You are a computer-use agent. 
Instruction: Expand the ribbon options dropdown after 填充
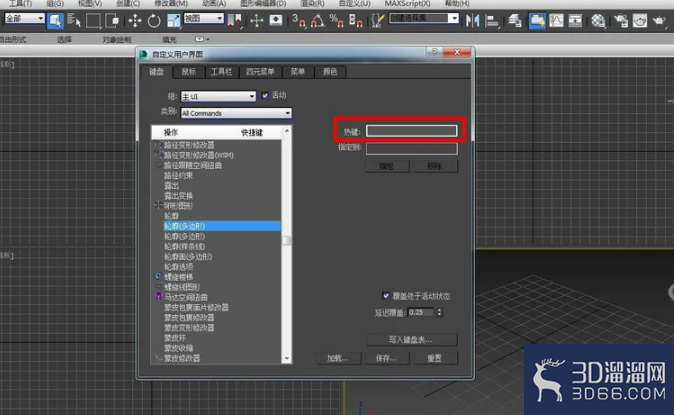click(201, 39)
